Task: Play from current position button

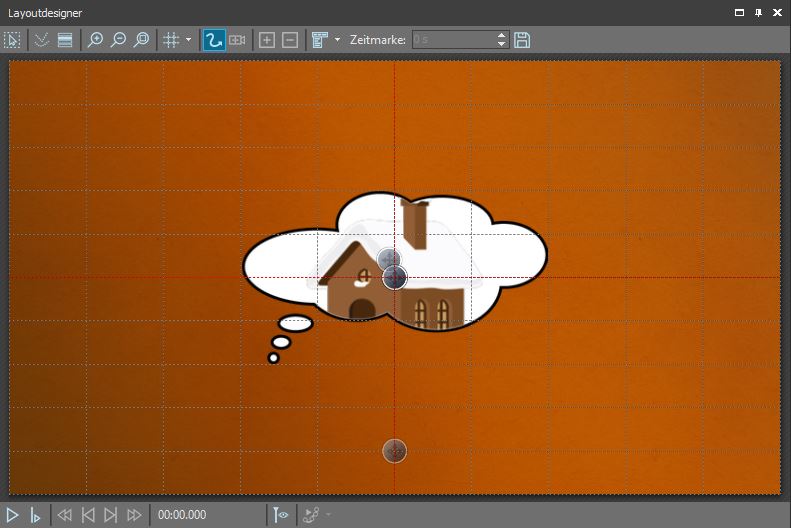Action: tap(35, 515)
